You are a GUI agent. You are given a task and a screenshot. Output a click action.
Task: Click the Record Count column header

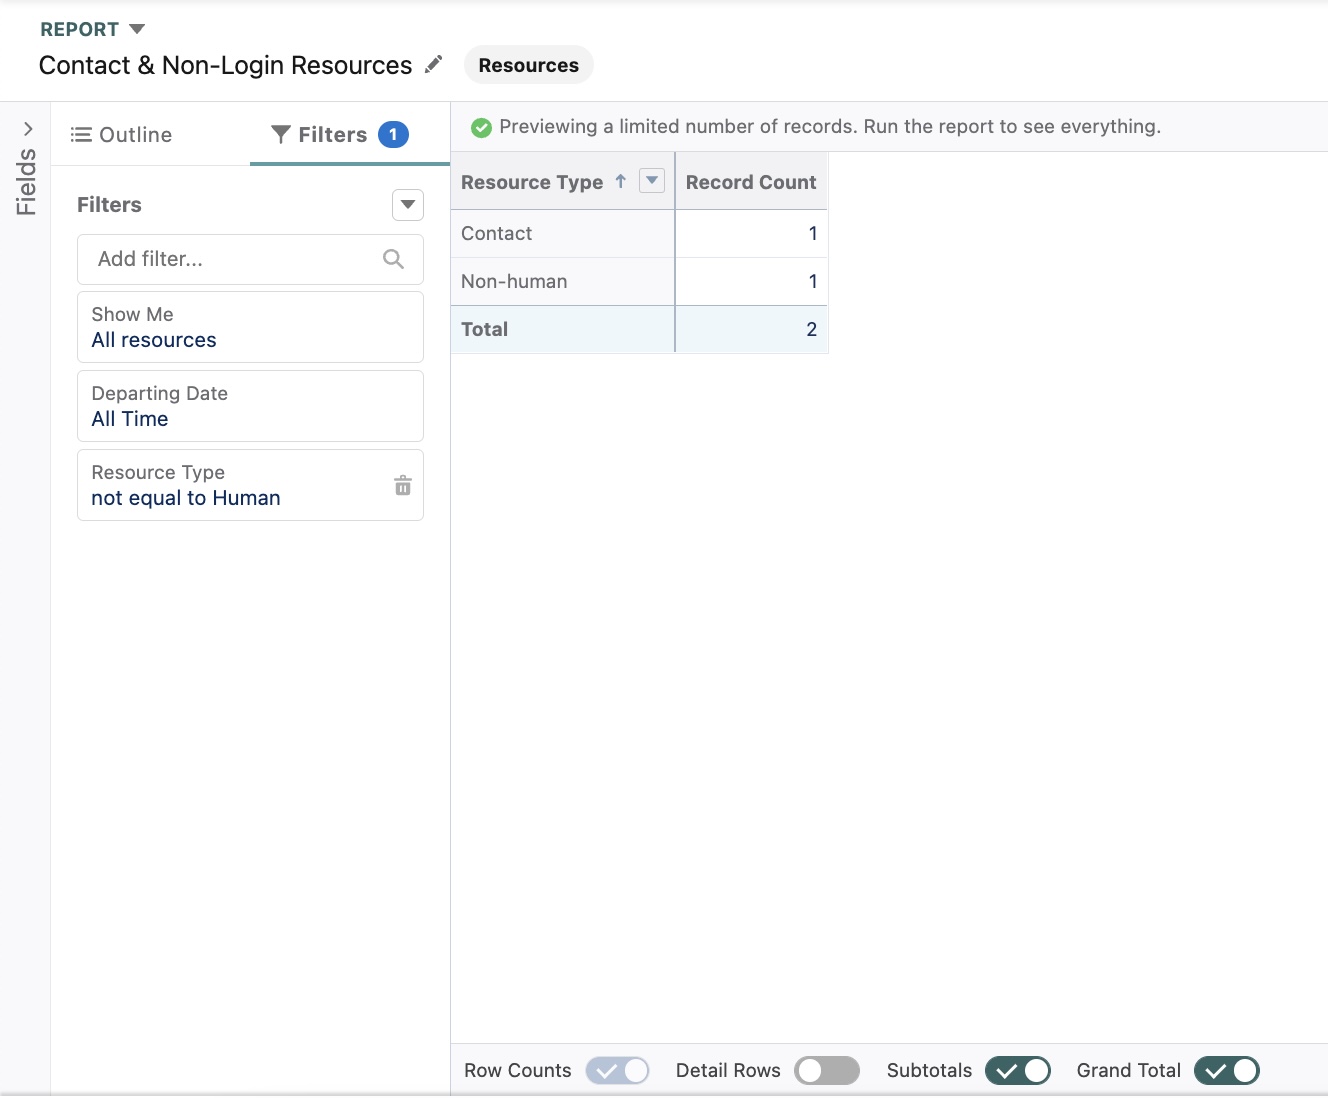pyautogui.click(x=751, y=182)
